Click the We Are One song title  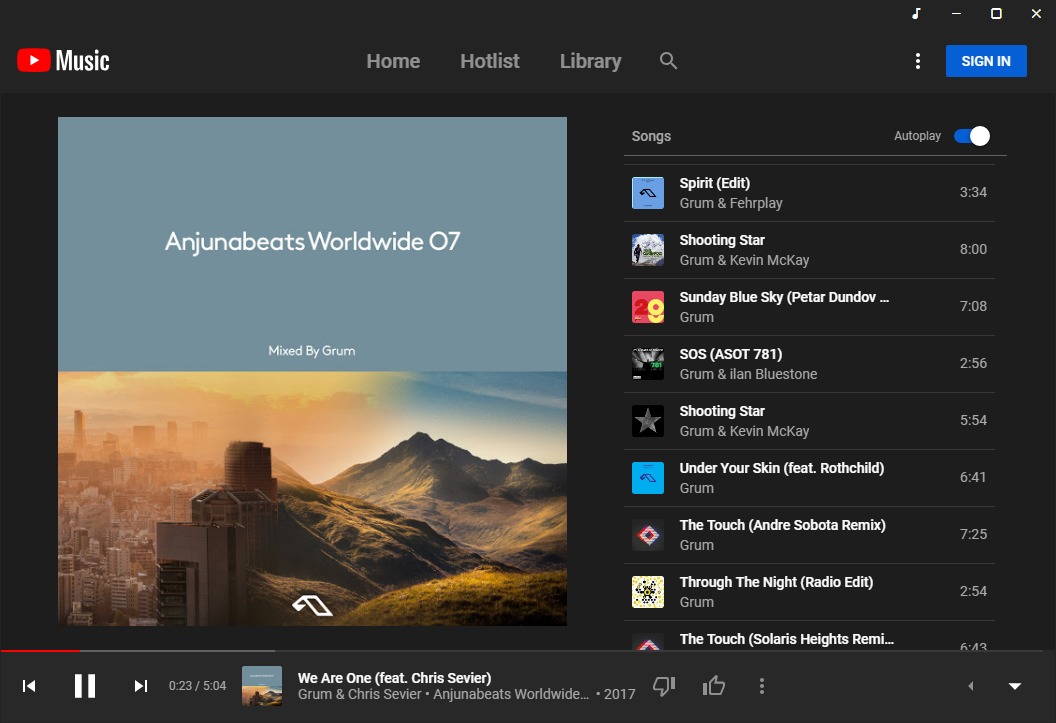[395, 678]
